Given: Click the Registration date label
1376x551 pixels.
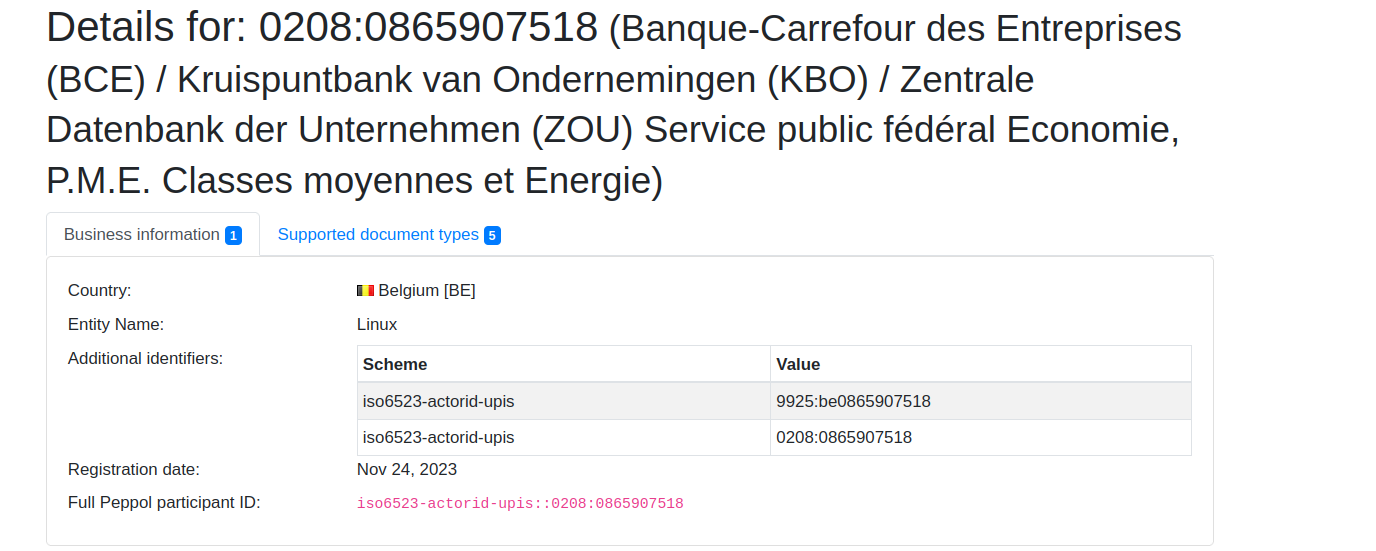Looking at the screenshot, I should click(134, 470).
